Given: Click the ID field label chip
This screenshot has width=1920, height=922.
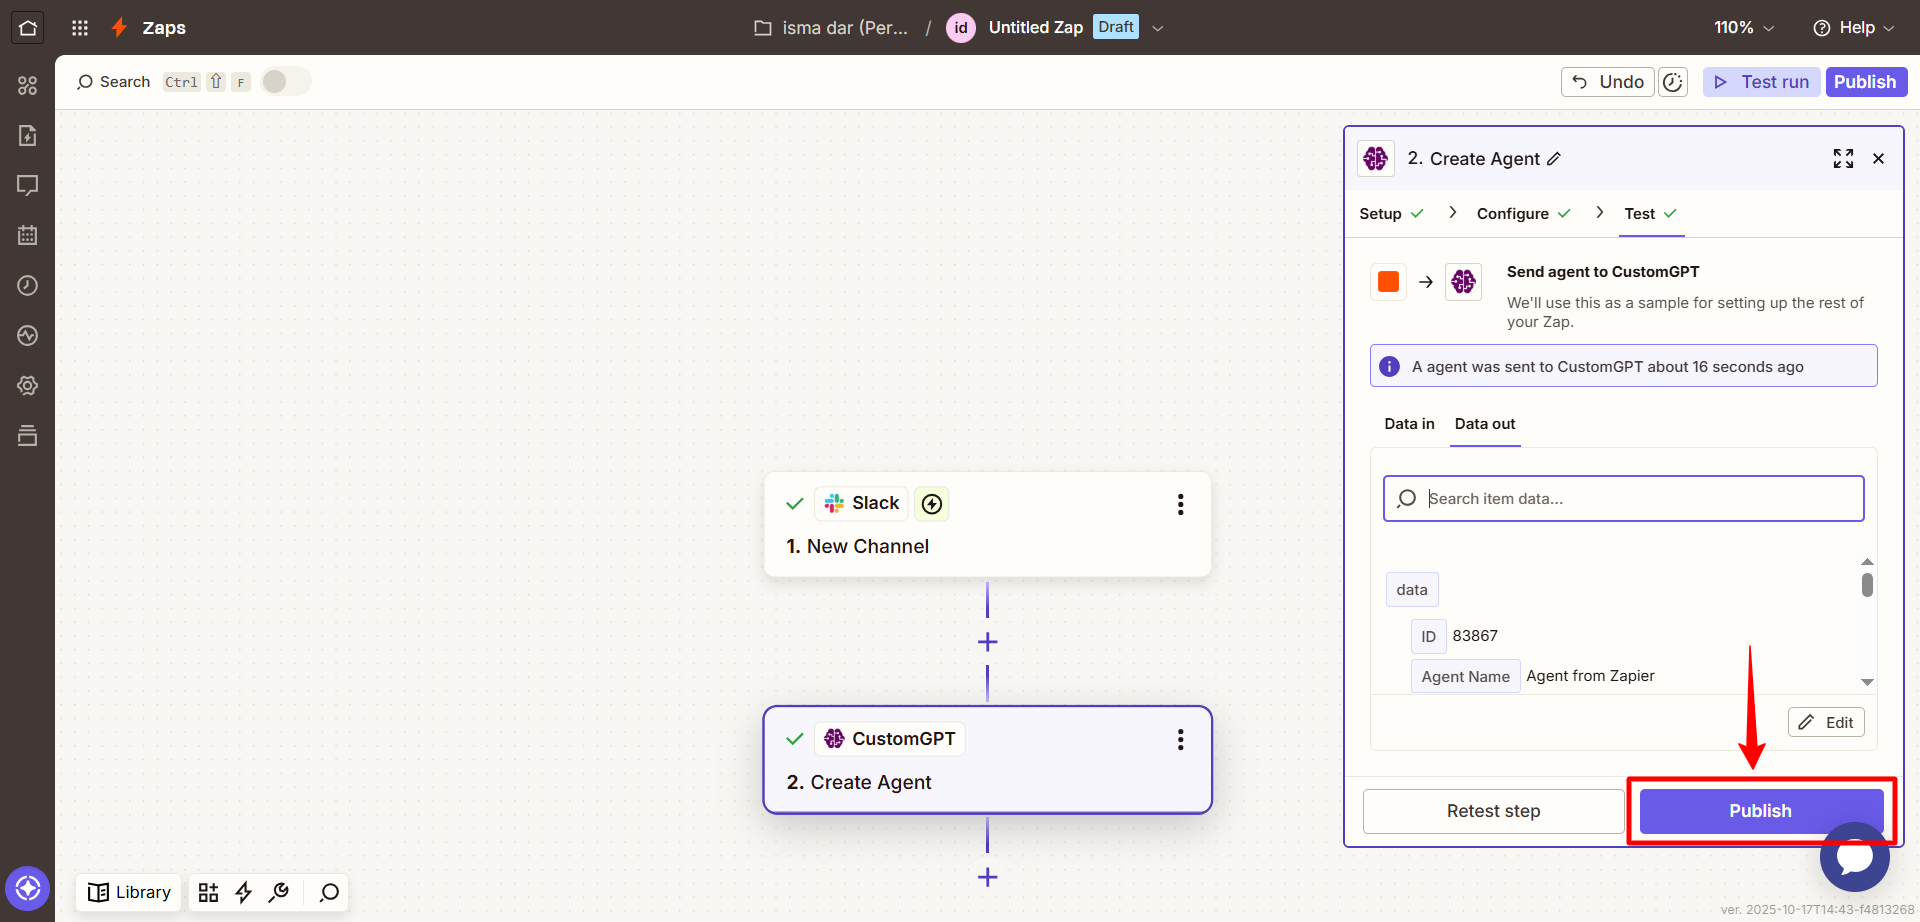Looking at the screenshot, I should [1428, 636].
